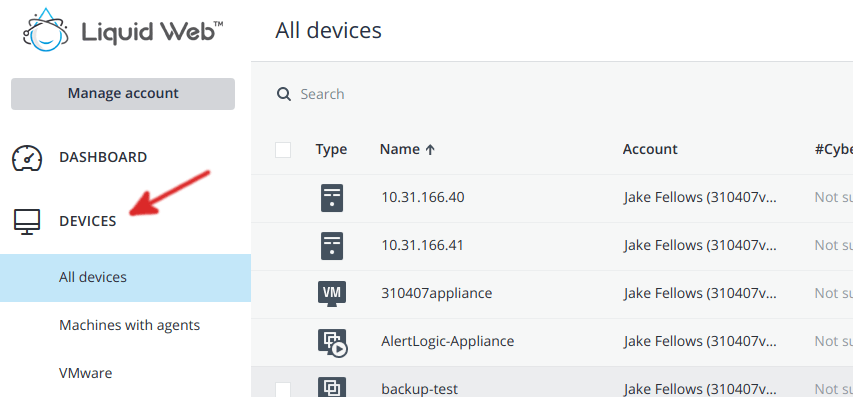Sort by the Account column header
Viewport: 853px width, 397px height.
point(650,150)
